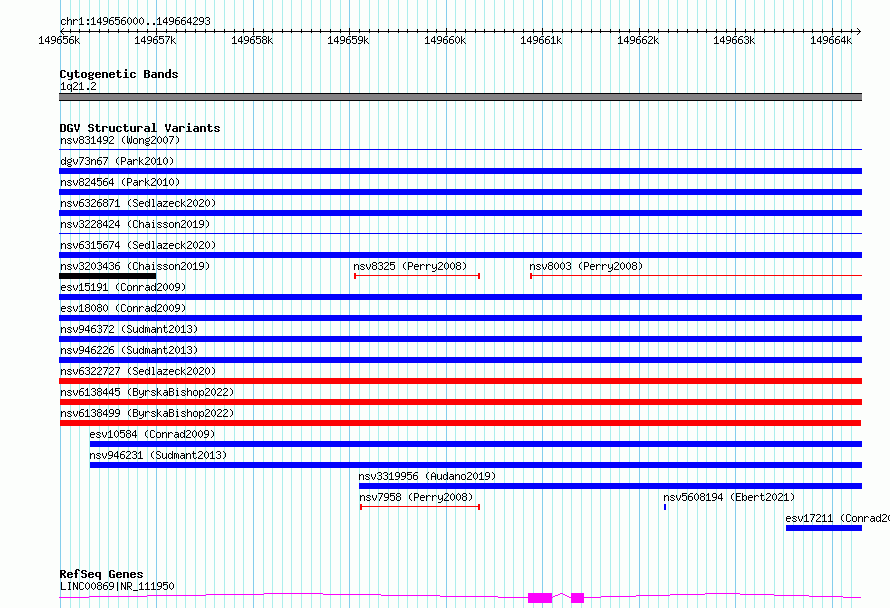Select the esv17211 blue variant bar
Image resolution: width=890 pixels, height=608 pixels.
click(x=824, y=528)
